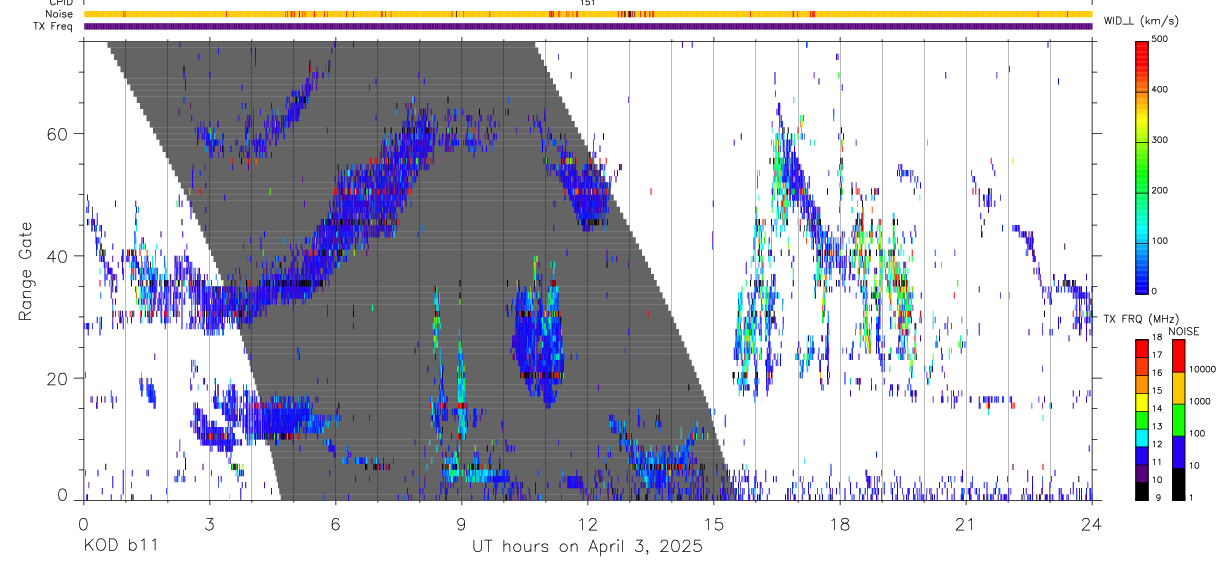Viewport: 1228px width, 567px height.
Task: Click the 1 tick on NOISE legend
Action: point(1192,497)
